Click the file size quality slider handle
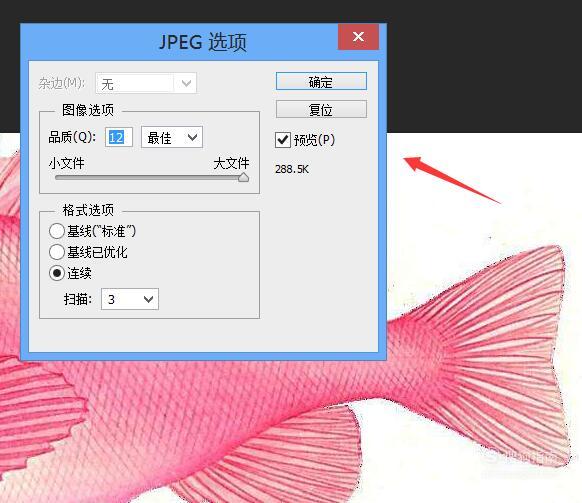 coord(243,177)
